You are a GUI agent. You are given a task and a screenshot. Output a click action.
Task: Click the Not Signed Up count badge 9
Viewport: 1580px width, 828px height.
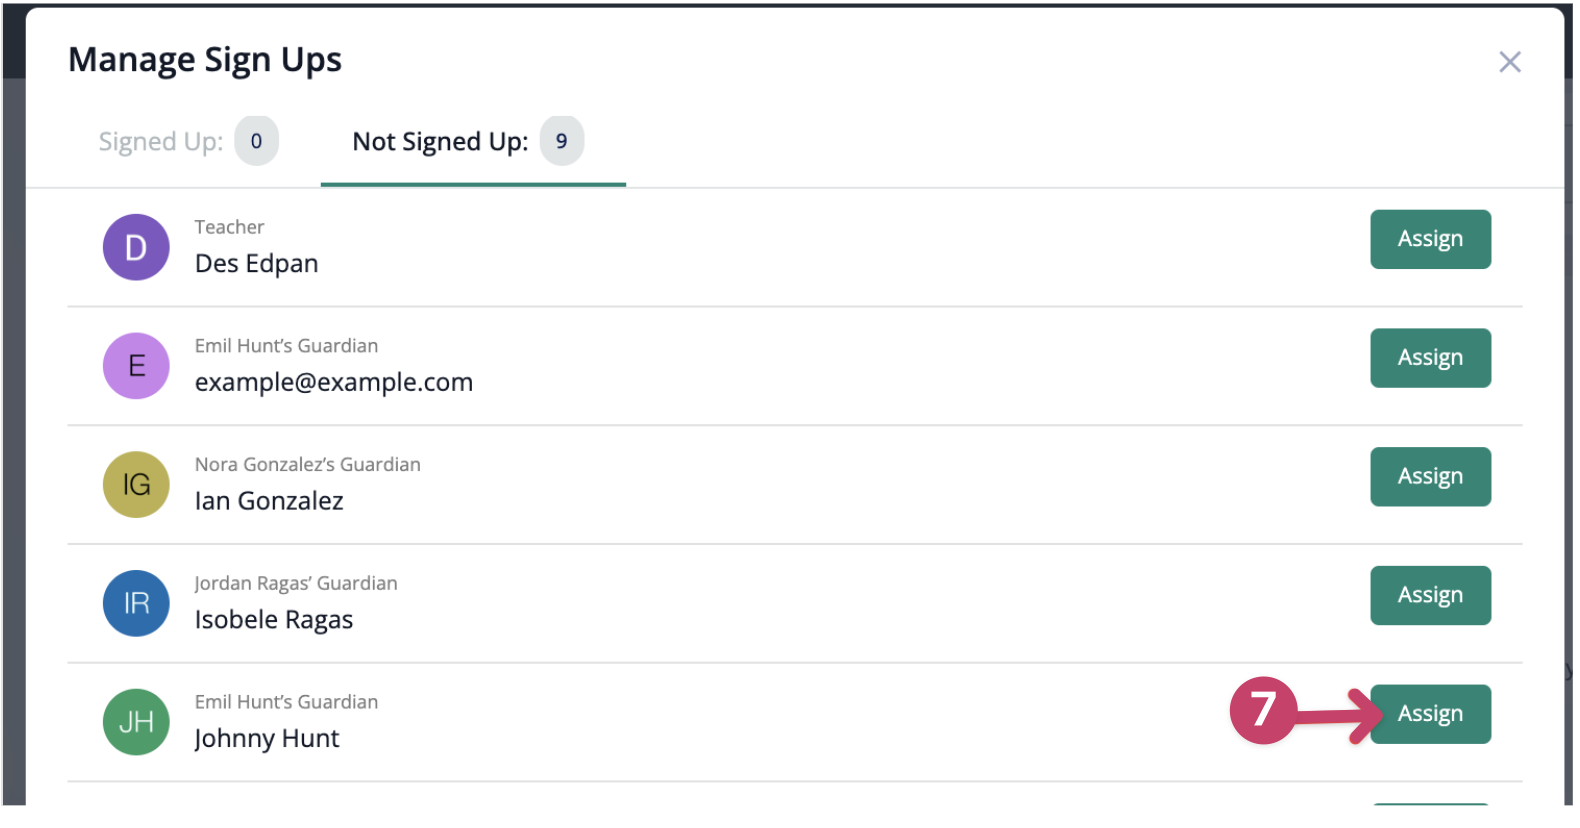[x=562, y=141]
